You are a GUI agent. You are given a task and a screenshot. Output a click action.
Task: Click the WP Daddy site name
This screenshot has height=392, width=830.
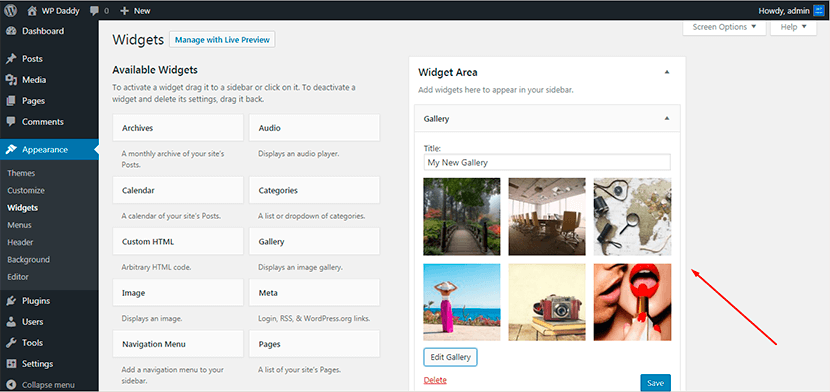tap(60, 11)
